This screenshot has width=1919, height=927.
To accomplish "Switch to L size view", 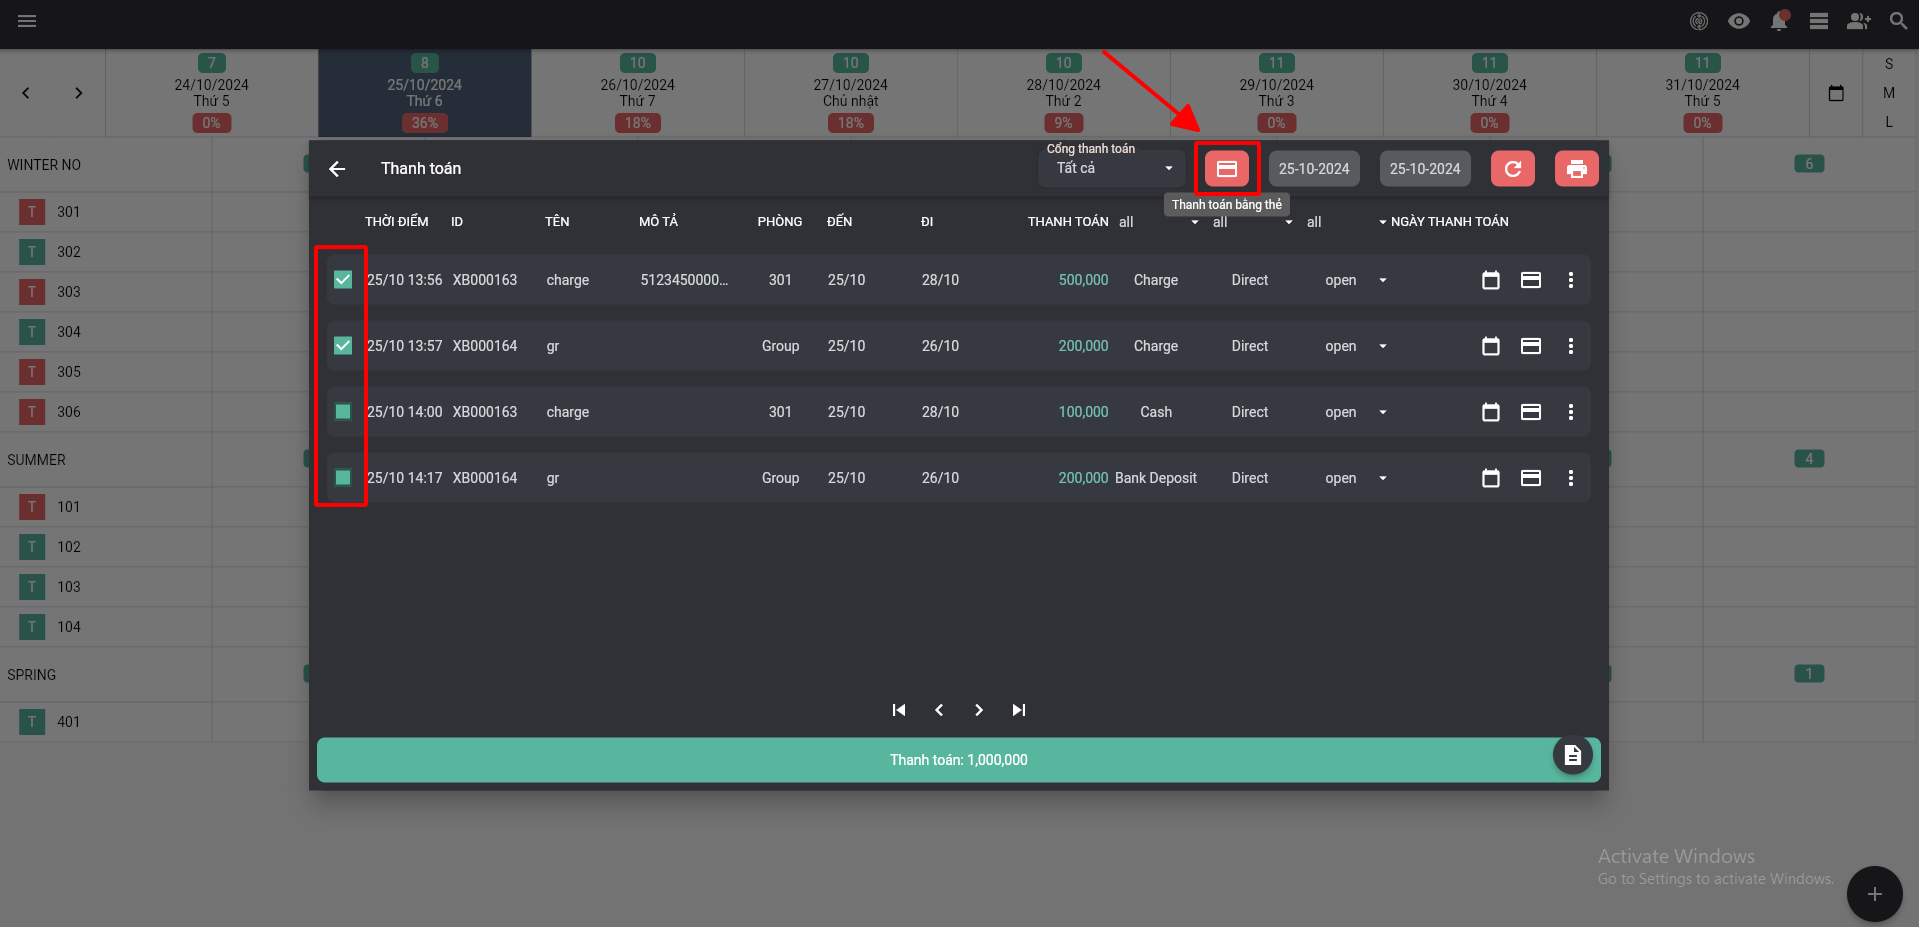I will [x=1889, y=122].
